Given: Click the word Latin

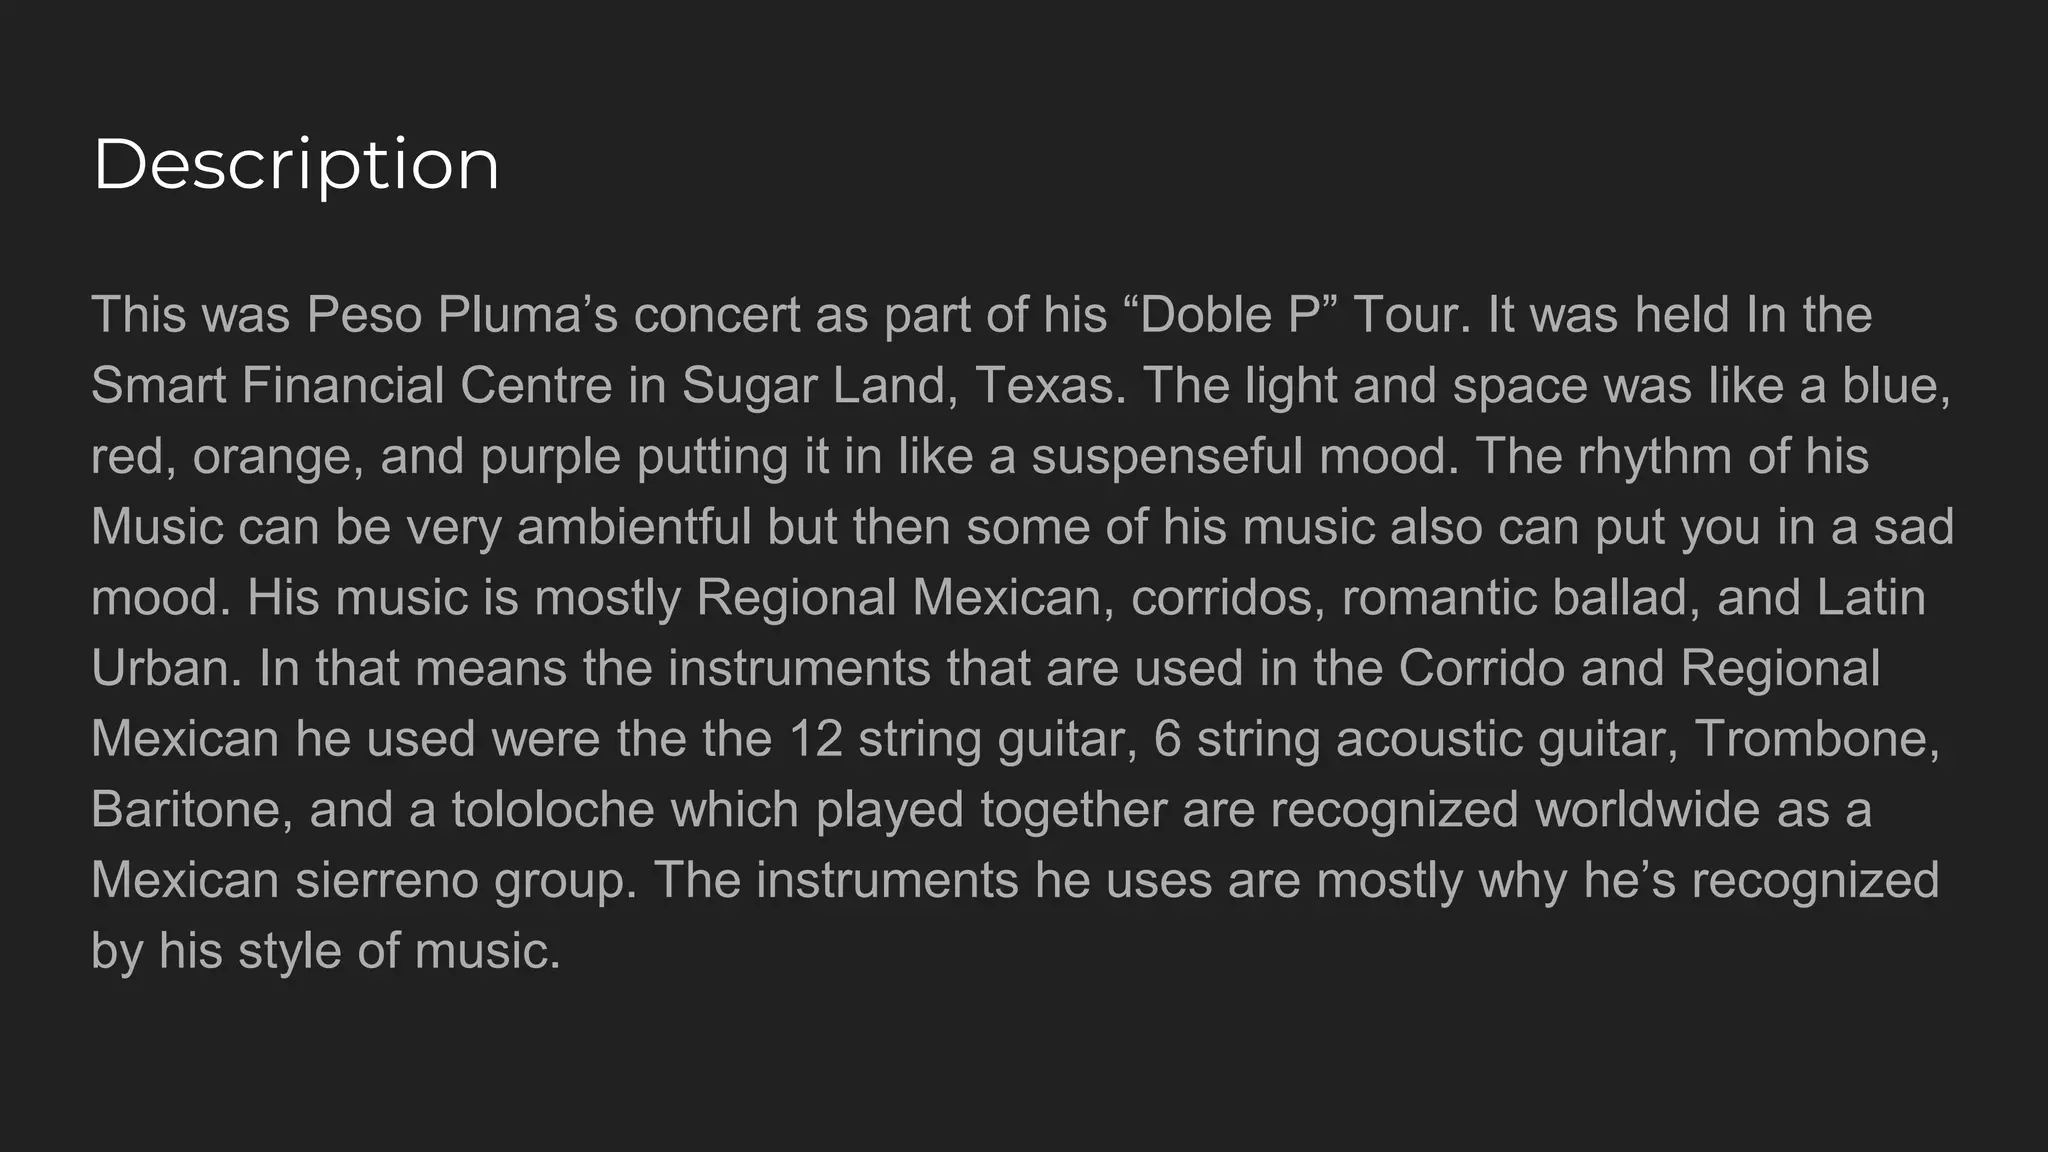Looking at the screenshot, I should [x=1871, y=598].
